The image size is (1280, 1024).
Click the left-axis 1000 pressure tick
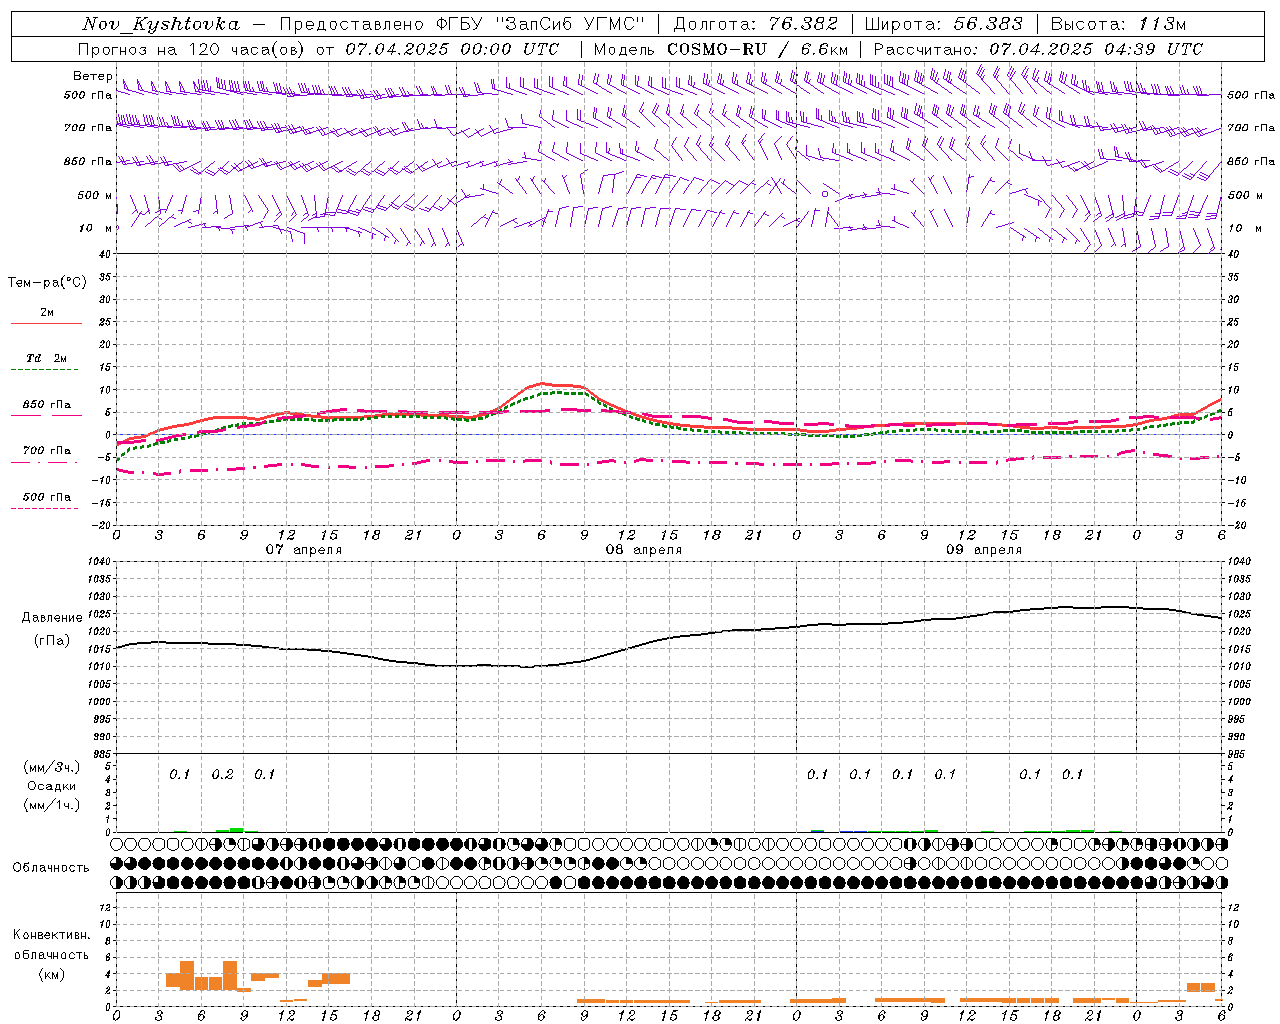click(x=100, y=702)
